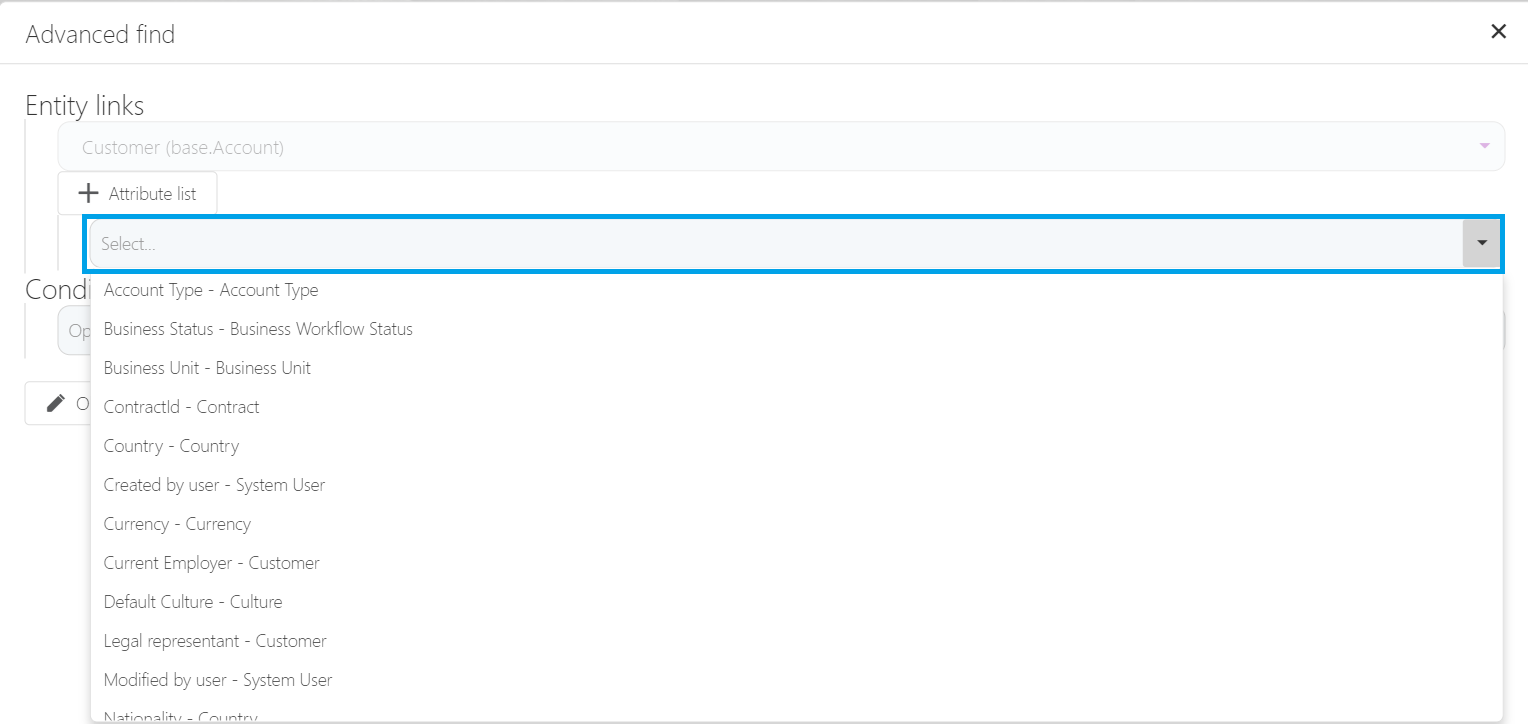Pick Legal representant - Customer entry
Screen dimensions: 1528x724
[215, 641]
